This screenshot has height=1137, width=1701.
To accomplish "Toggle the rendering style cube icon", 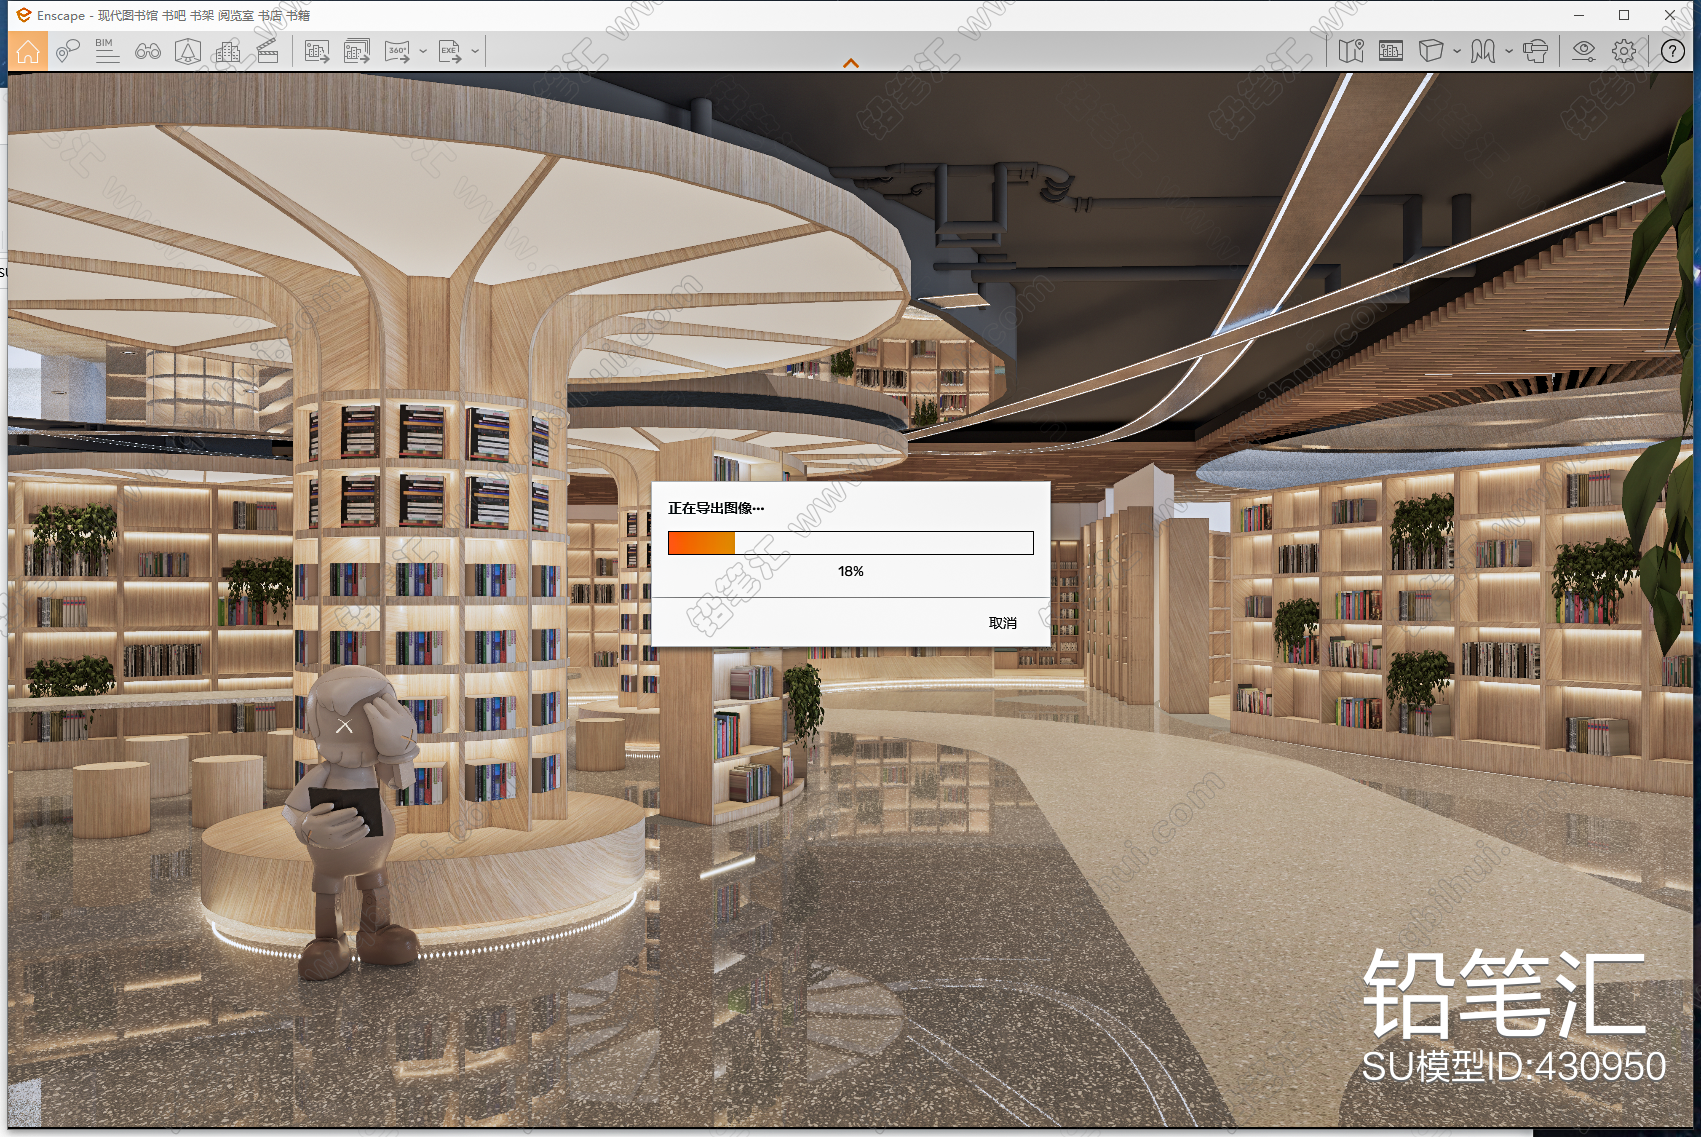I will (x=1431, y=51).
